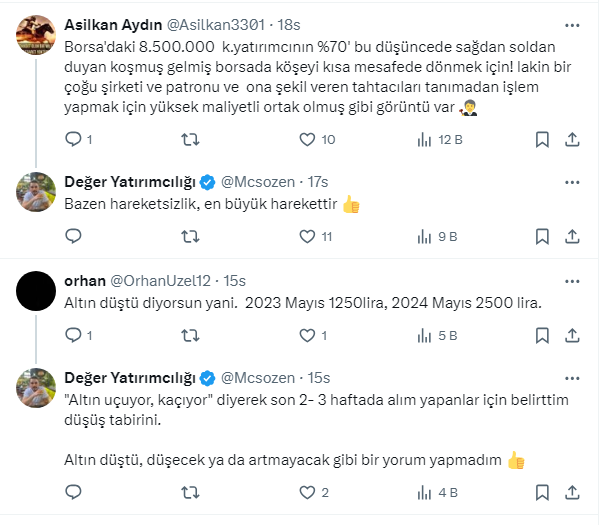Reply to the 'Bazen hareketsizlik' tweet
This screenshot has width=615, height=525.
point(73,237)
